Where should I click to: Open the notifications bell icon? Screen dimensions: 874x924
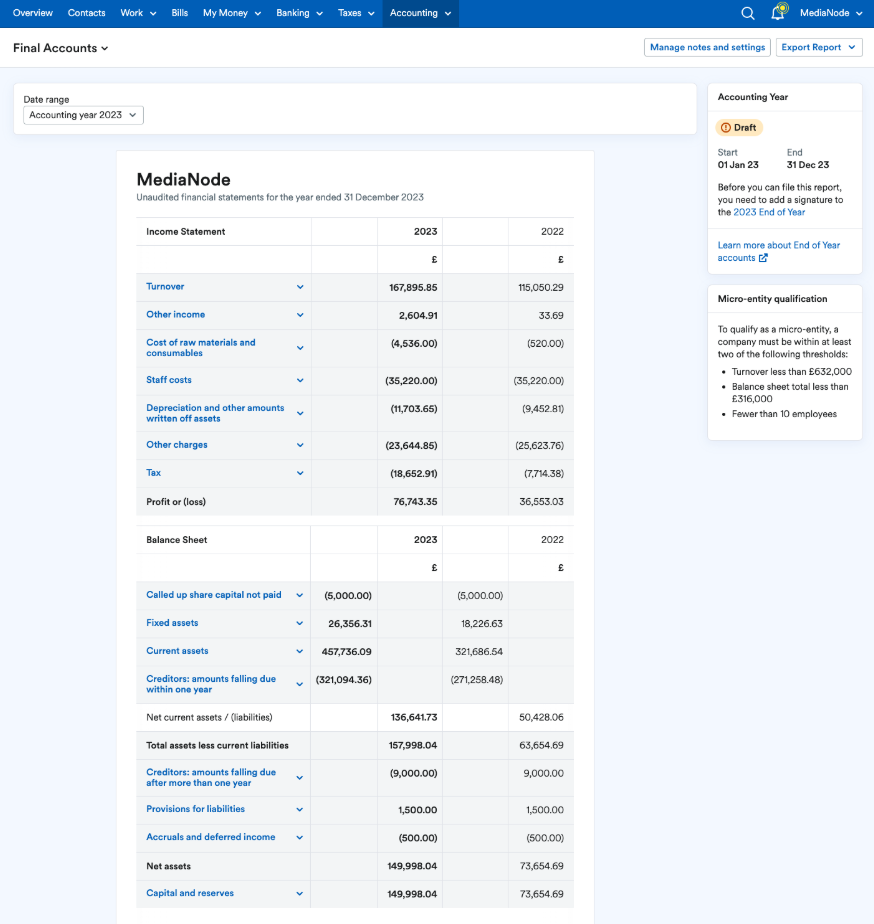778,13
